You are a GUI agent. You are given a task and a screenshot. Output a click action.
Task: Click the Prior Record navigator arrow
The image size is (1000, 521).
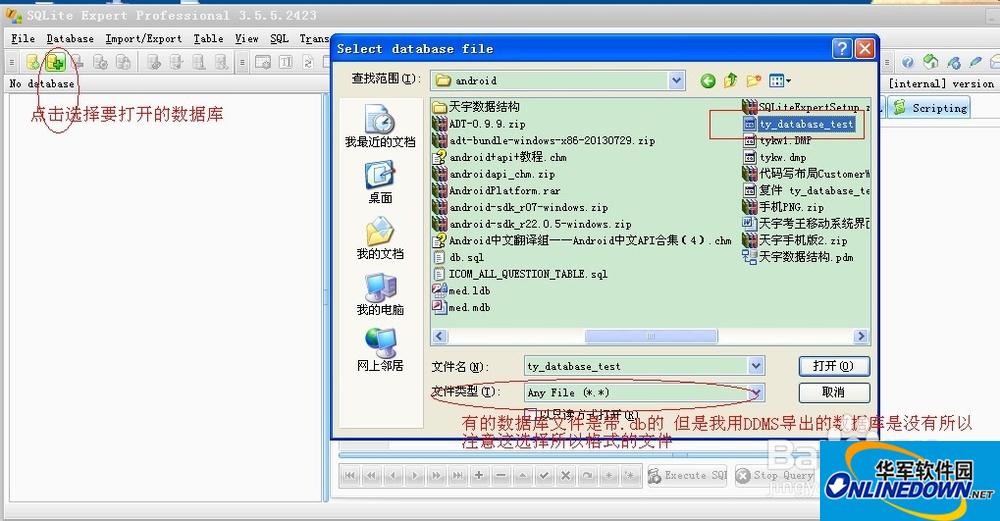393,476
